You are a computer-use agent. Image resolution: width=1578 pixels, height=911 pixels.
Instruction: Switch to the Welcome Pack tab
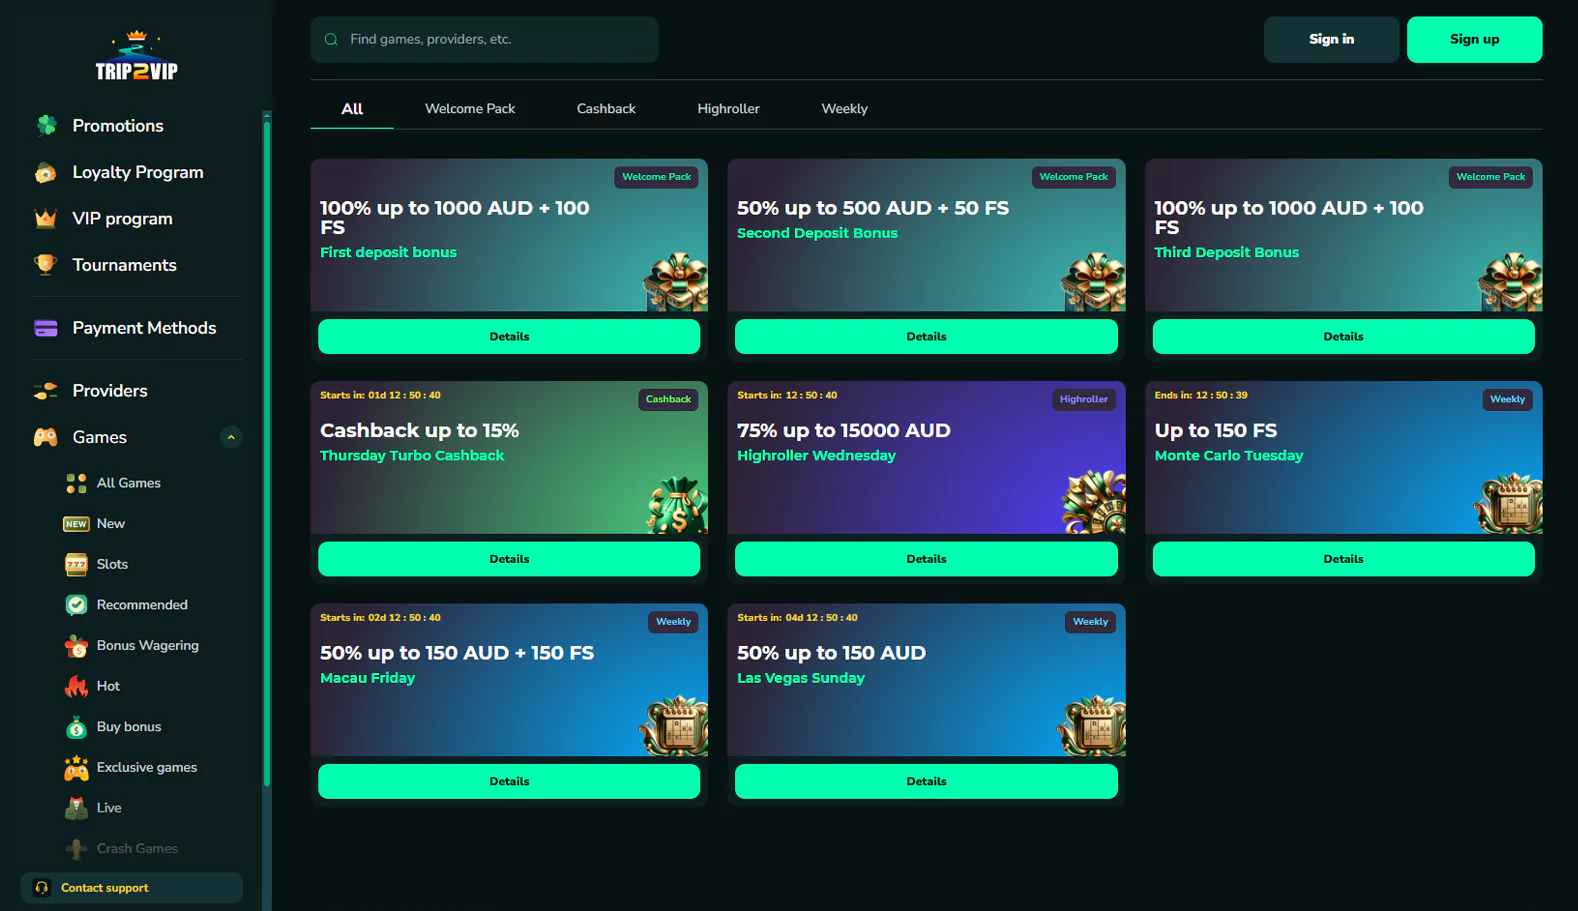click(x=469, y=109)
